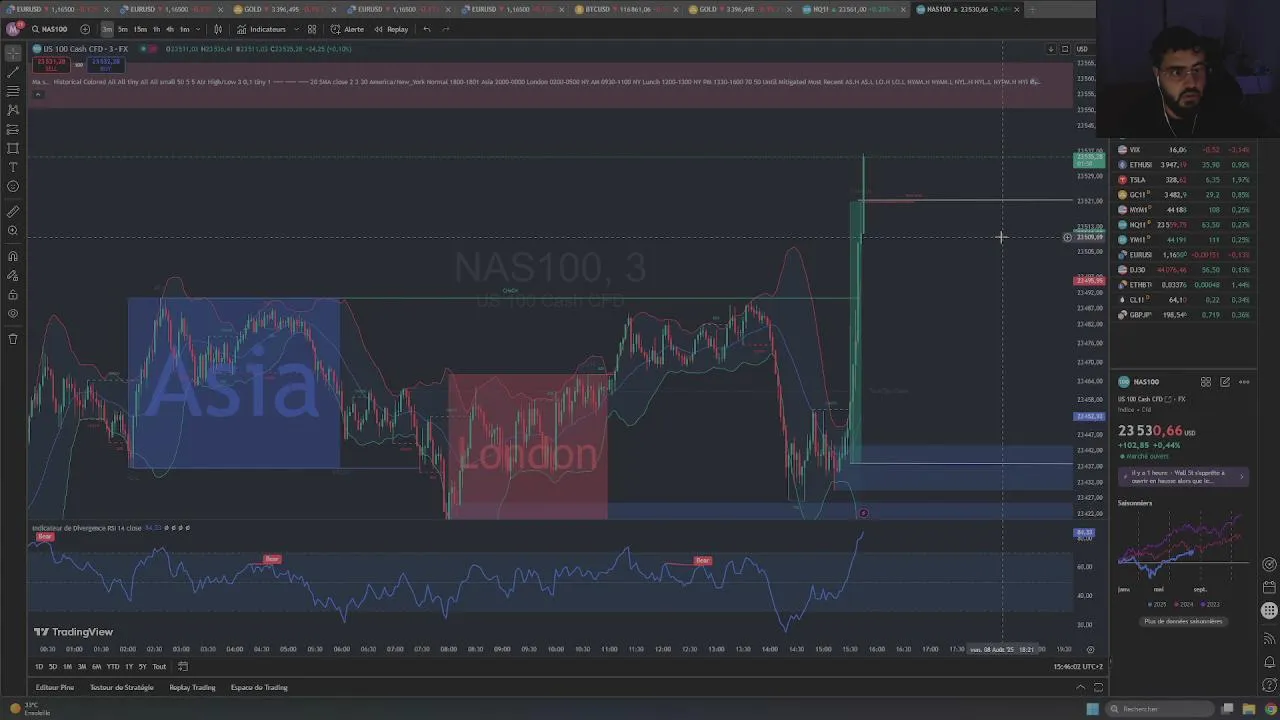This screenshot has width=1280, height=720.
Task: Open the Espace de Trading tab
Action: [x=259, y=688]
